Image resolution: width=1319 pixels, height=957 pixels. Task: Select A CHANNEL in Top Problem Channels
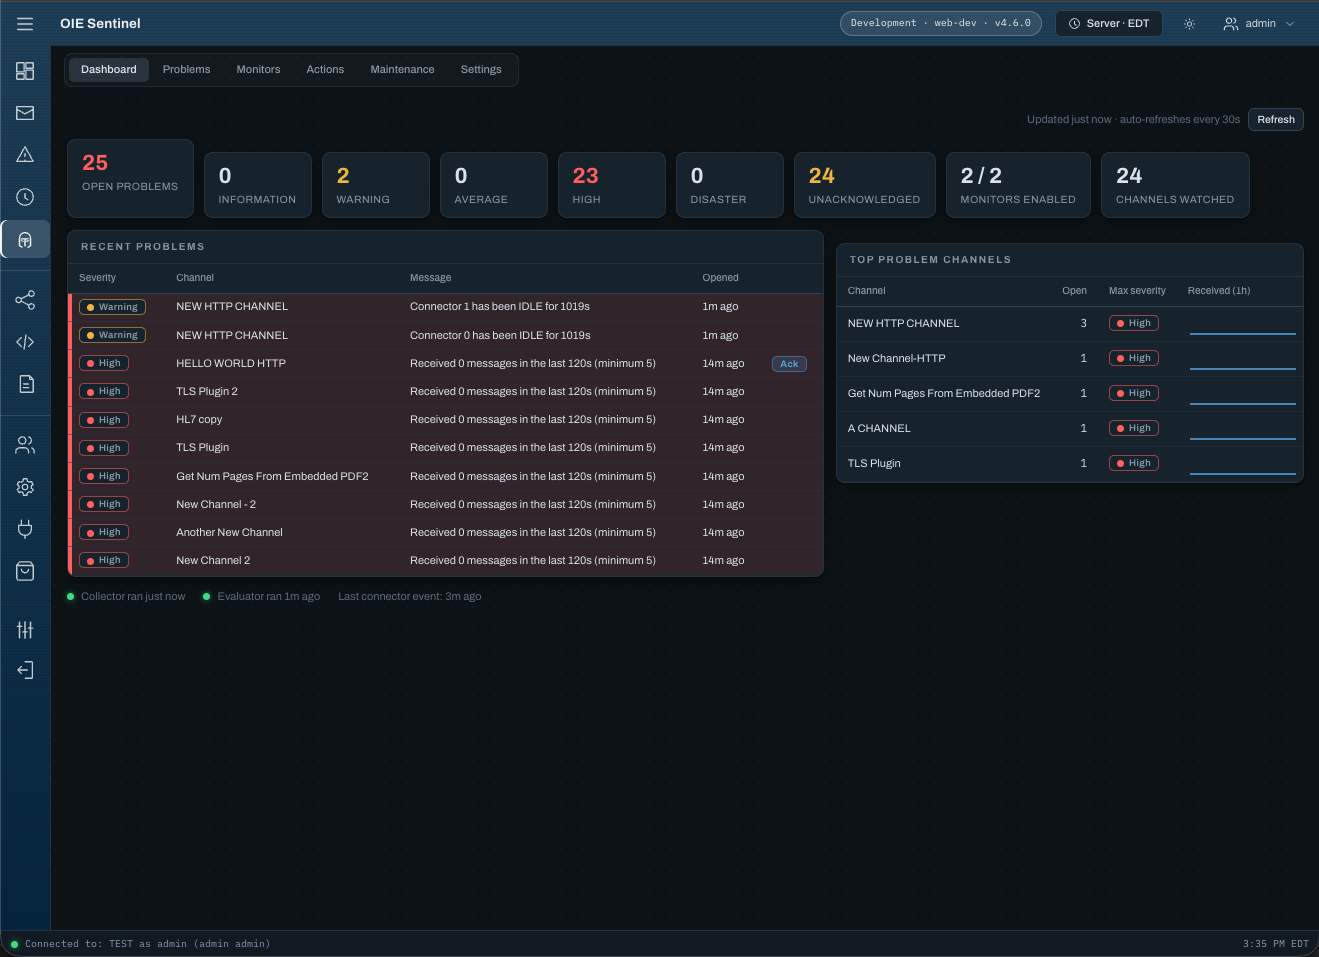[1070, 429]
